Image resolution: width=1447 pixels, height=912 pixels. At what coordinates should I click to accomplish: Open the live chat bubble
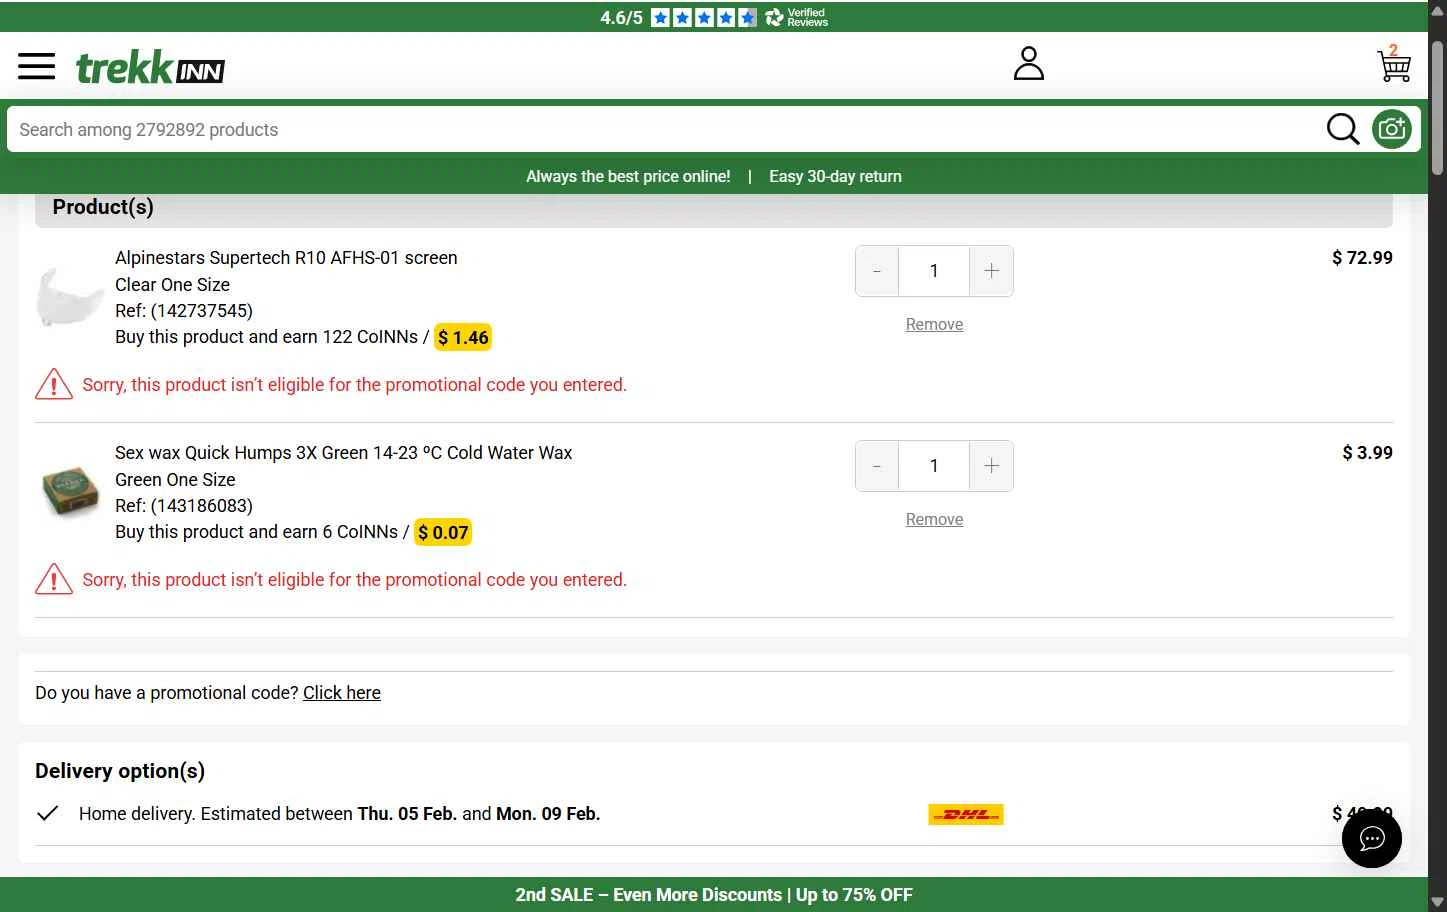(x=1372, y=838)
